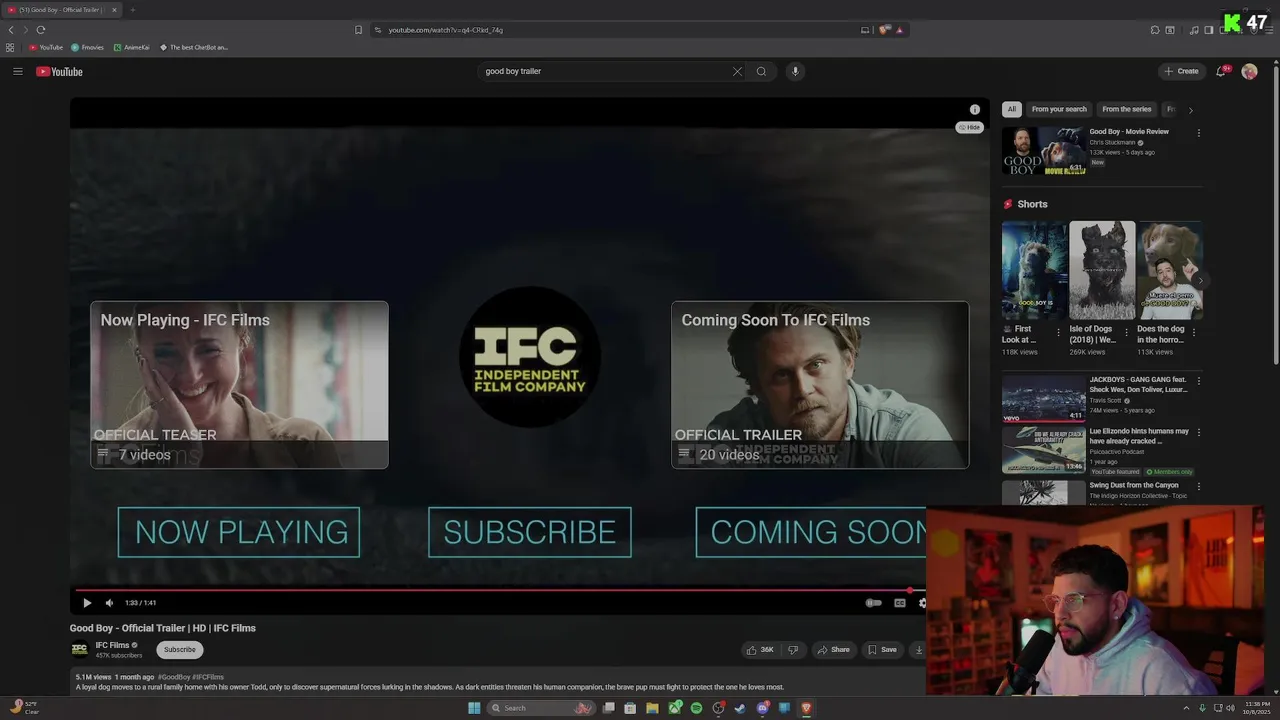1280x720 pixels.
Task: Show video info card icon
Action: click(x=975, y=109)
